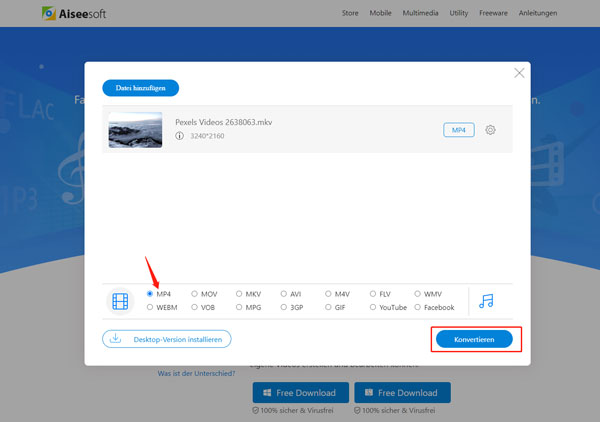Select the GIF format option
This screenshot has width=600, height=422.
(329, 308)
